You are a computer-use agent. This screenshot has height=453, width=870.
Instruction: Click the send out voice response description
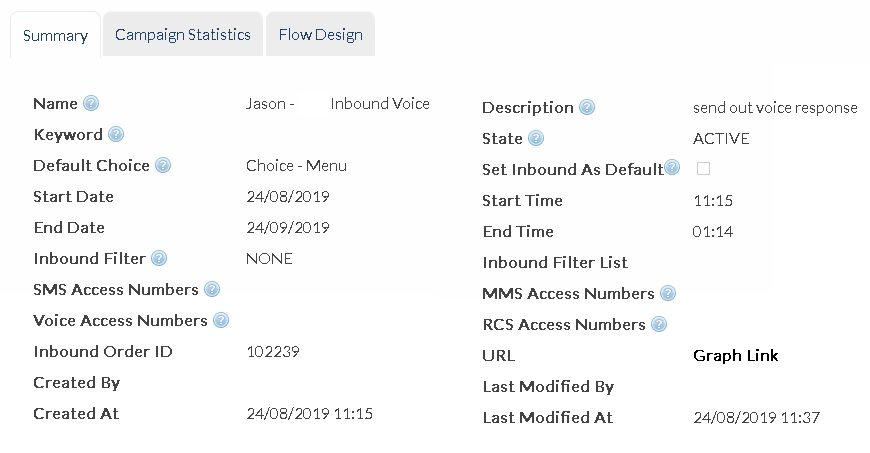tap(775, 108)
